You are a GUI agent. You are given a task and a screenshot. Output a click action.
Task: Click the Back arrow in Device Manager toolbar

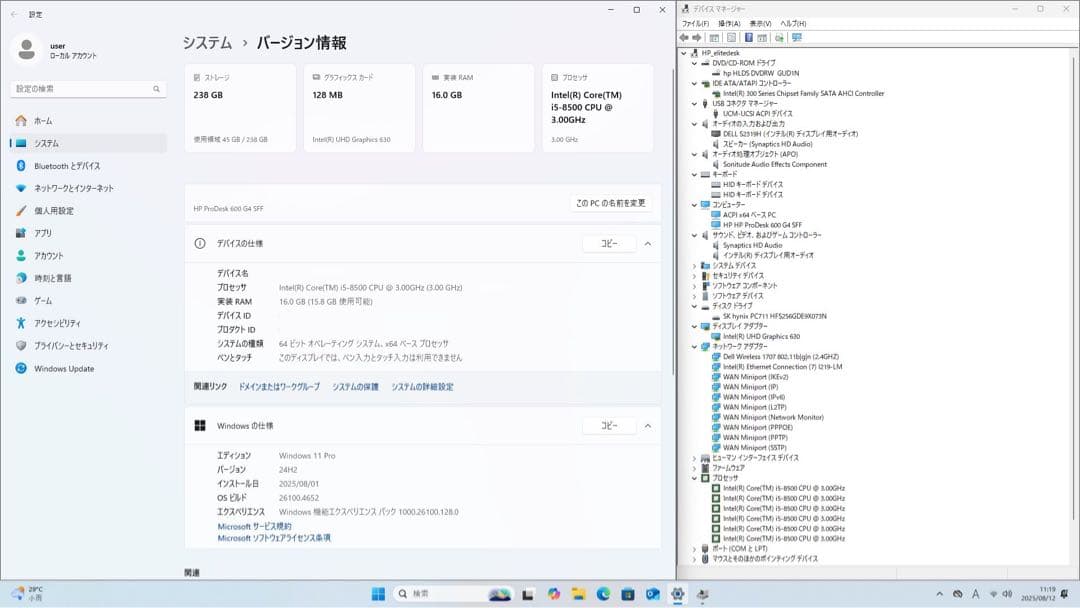[684, 37]
